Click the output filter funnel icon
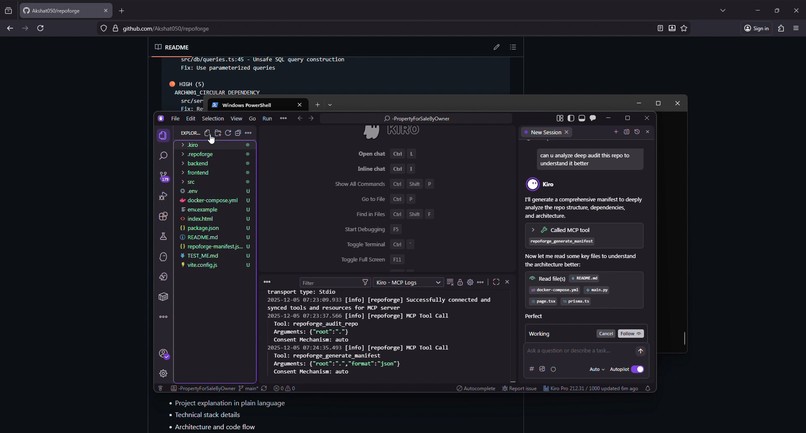Screen dimensions: 806x433 [x=365, y=282]
